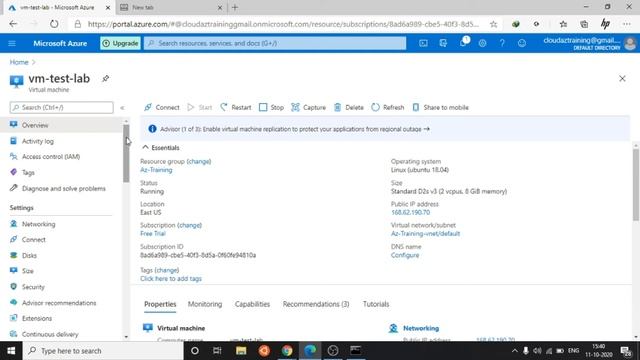Delete the virtual machine
This screenshot has width=640, height=360.
[x=349, y=107]
